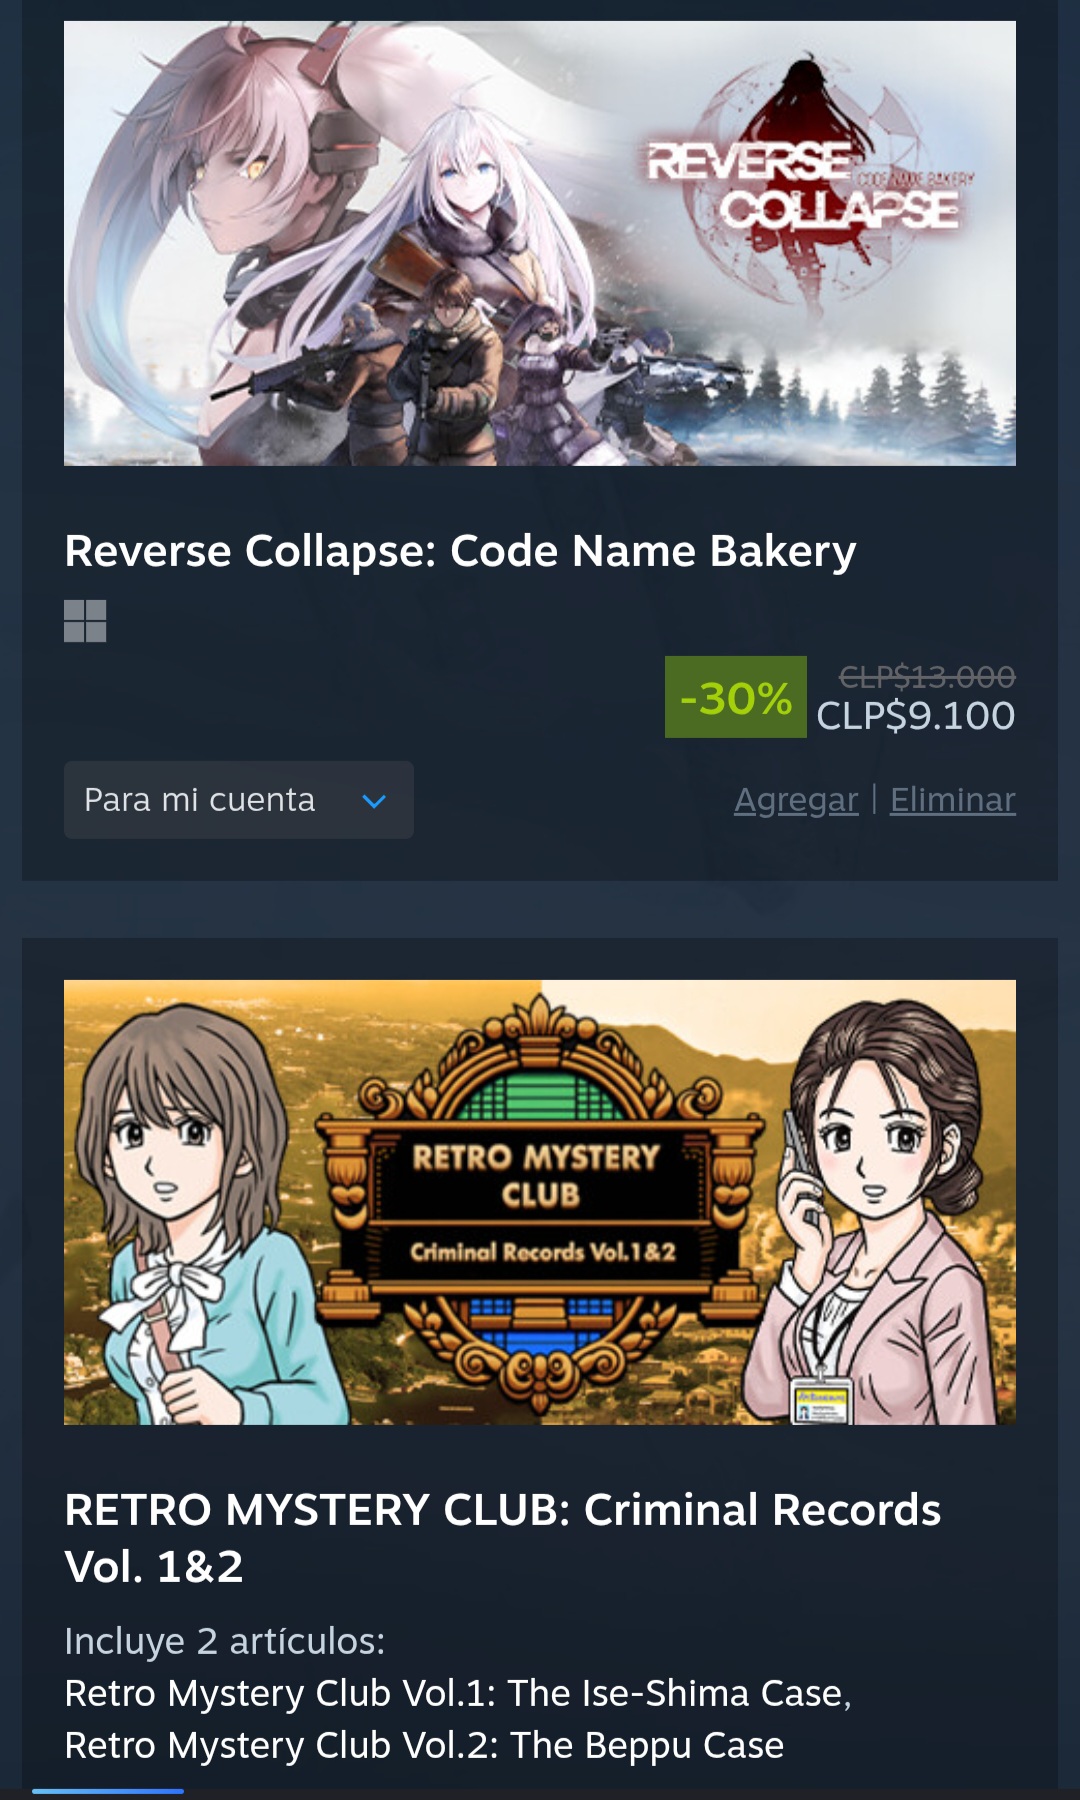Click Agregar link for Reverse Collapse
The width and height of the screenshot is (1080, 1800).
pyautogui.click(x=796, y=800)
